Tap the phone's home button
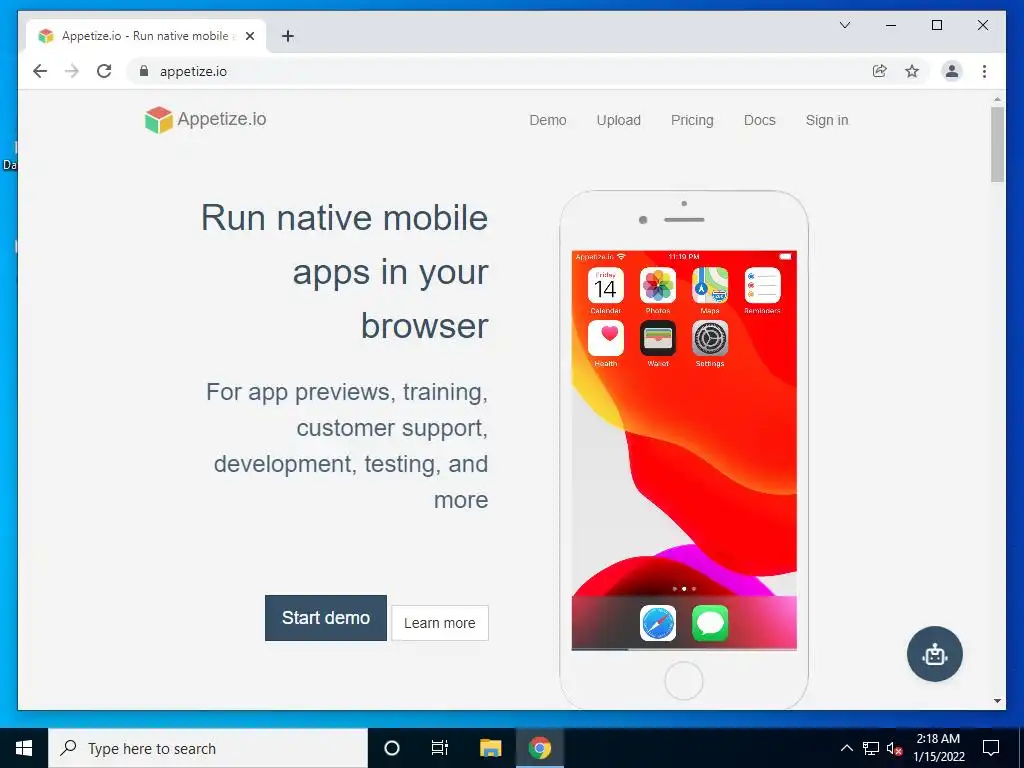1024x768 pixels. pyautogui.click(x=684, y=680)
